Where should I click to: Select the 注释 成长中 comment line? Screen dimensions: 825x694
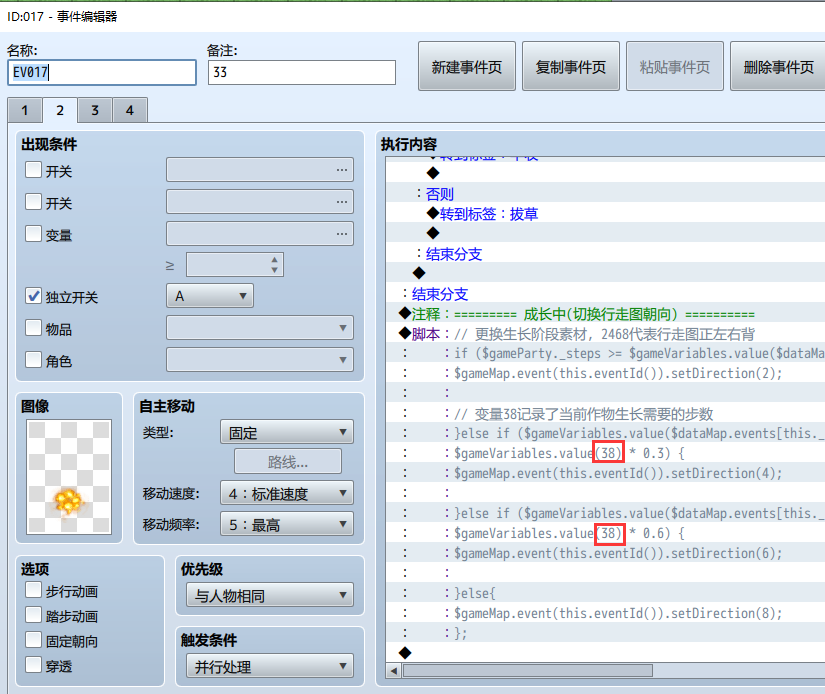[605, 314]
